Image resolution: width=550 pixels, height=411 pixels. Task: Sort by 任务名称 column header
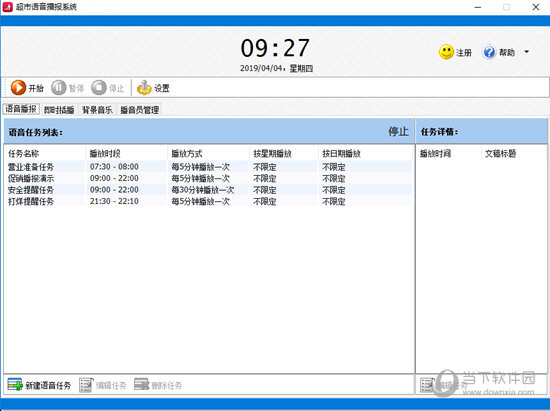click(24, 154)
